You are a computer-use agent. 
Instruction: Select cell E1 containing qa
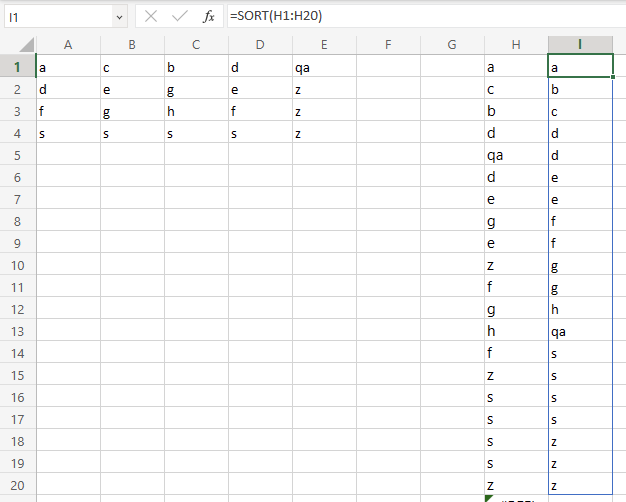(324, 68)
